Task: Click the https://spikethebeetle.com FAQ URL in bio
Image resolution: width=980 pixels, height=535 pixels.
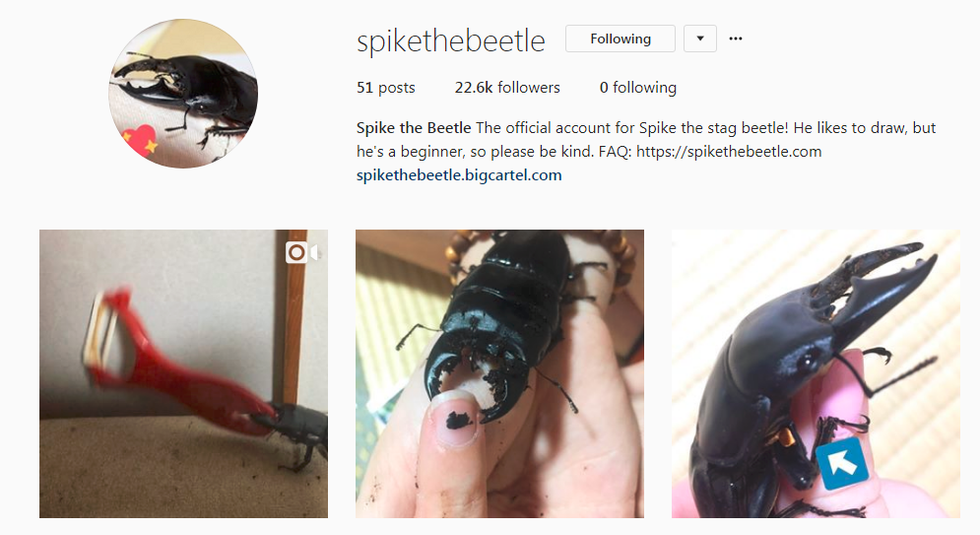Action: coord(729,151)
